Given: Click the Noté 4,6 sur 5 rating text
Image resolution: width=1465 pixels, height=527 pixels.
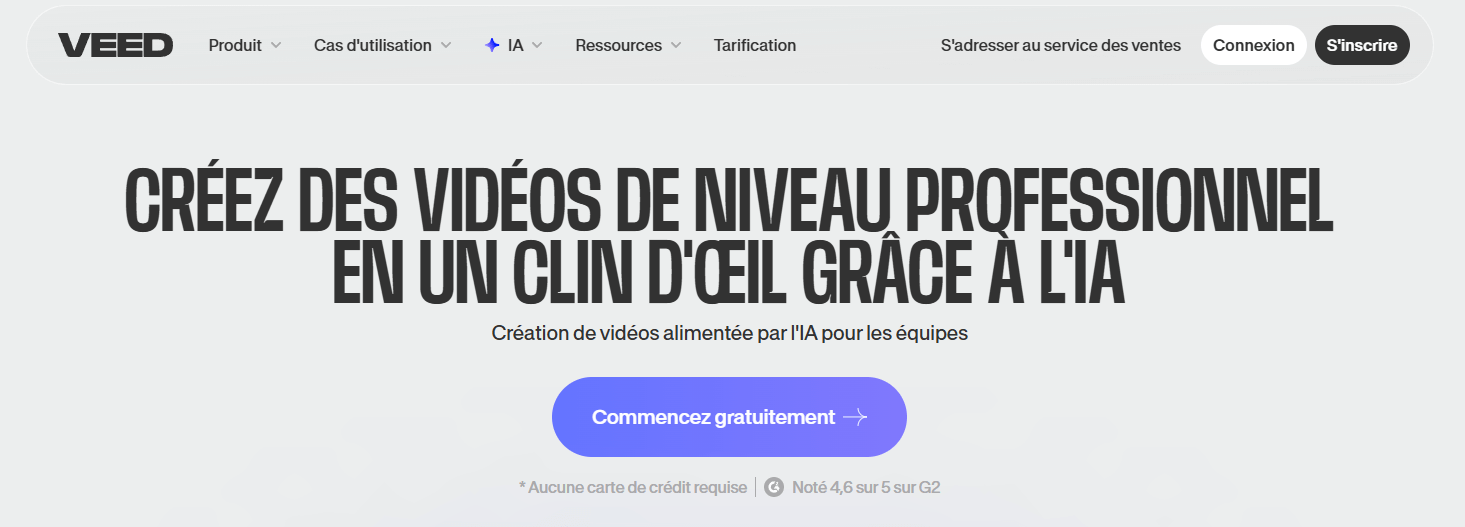Looking at the screenshot, I should [865, 488].
